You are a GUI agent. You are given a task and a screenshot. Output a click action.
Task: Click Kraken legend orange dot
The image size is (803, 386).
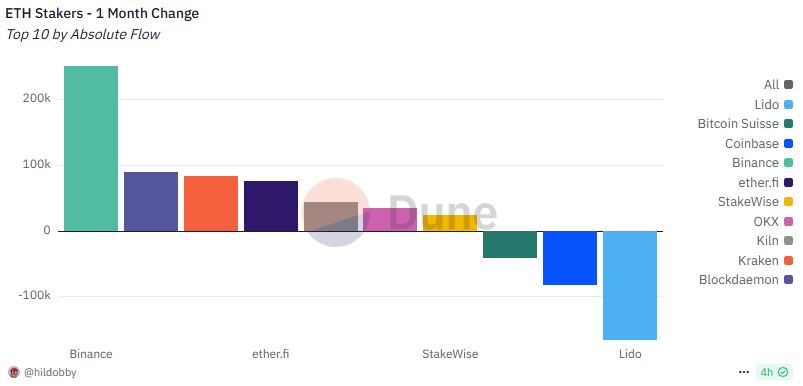(788, 261)
